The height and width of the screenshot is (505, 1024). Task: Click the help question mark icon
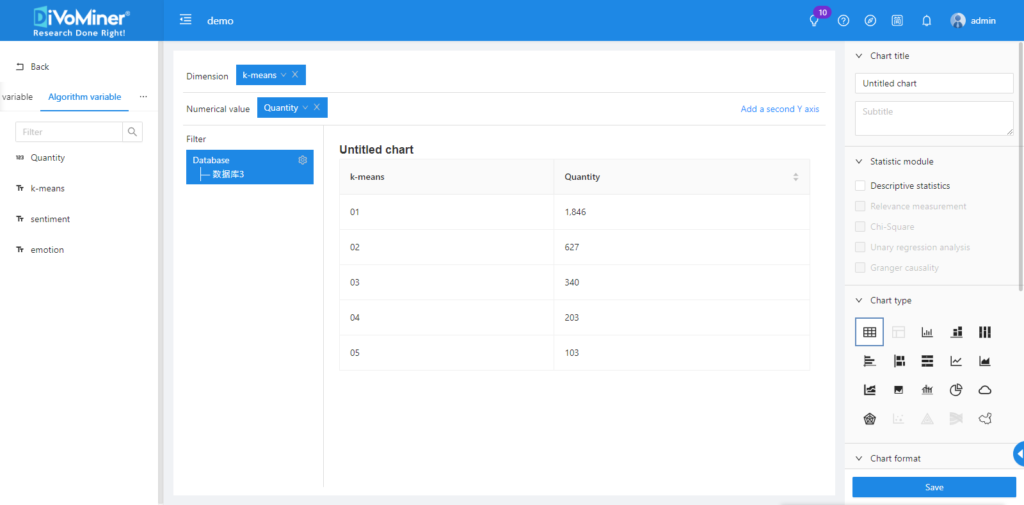click(843, 20)
